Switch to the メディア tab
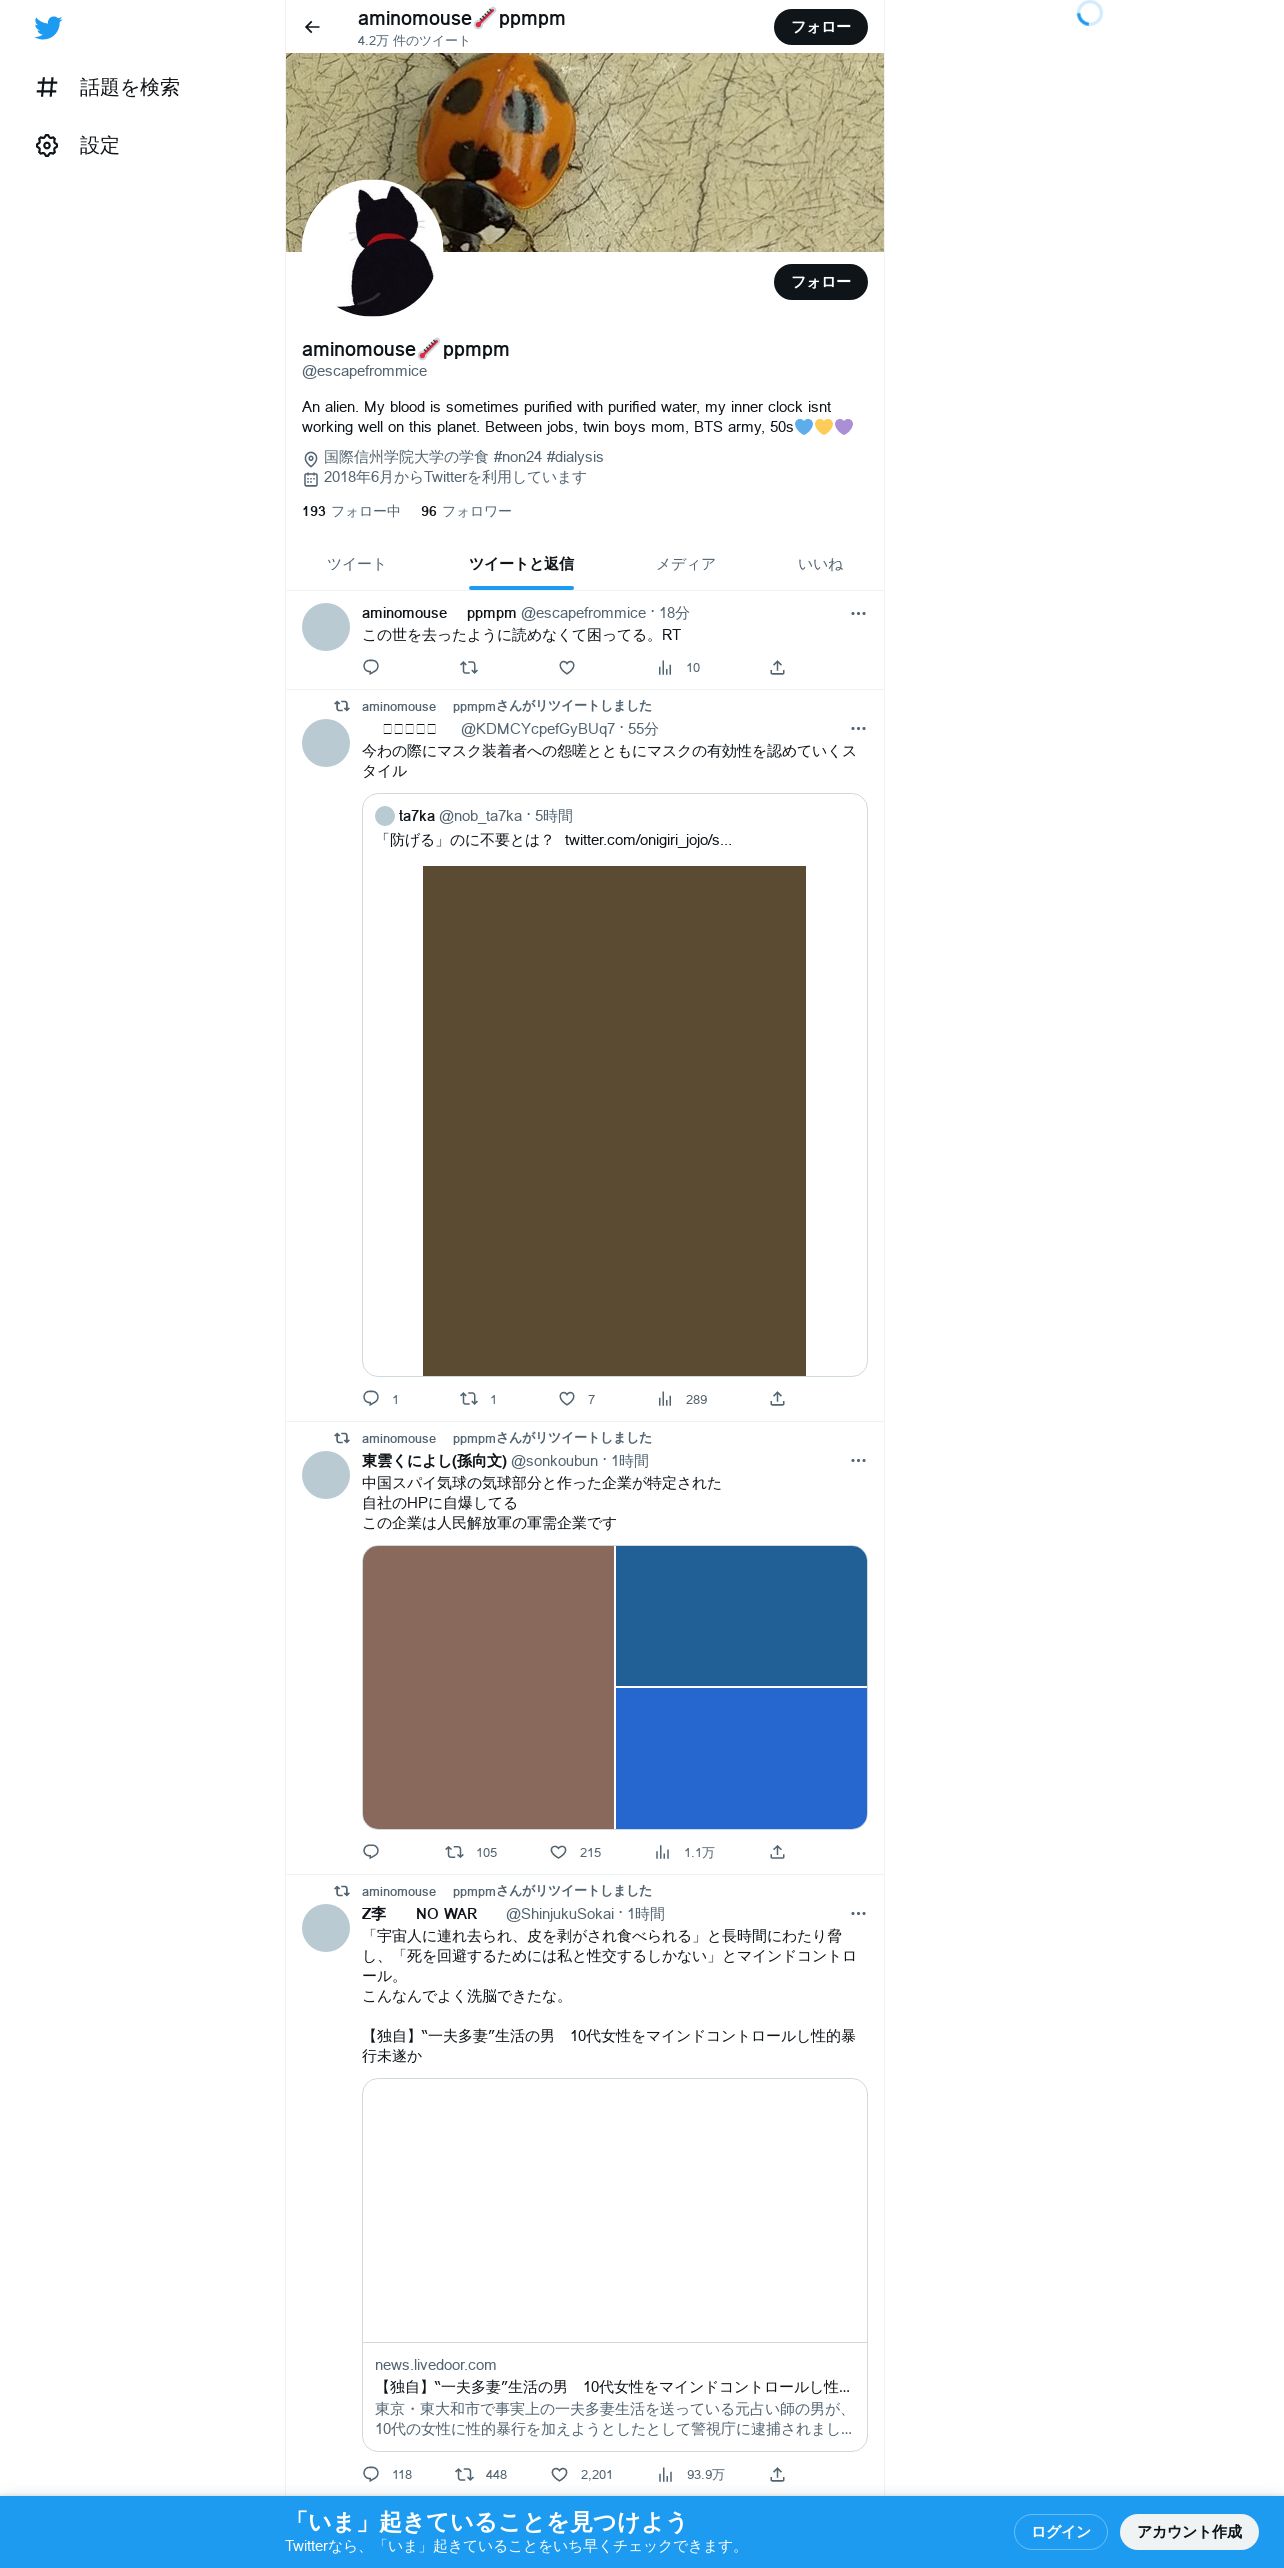The image size is (1284, 2568). pos(686,564)
